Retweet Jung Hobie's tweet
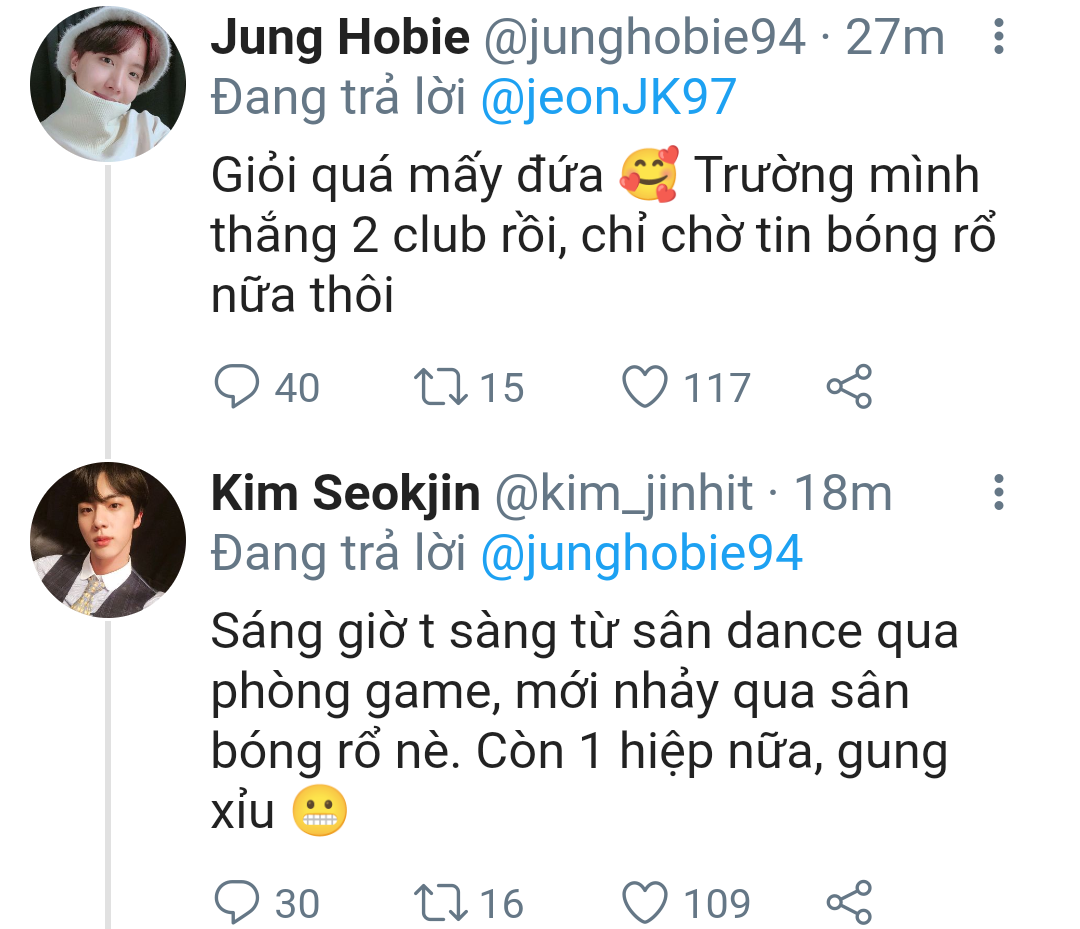Viewport: 1080px width, 929px height. tap(439, 387)
